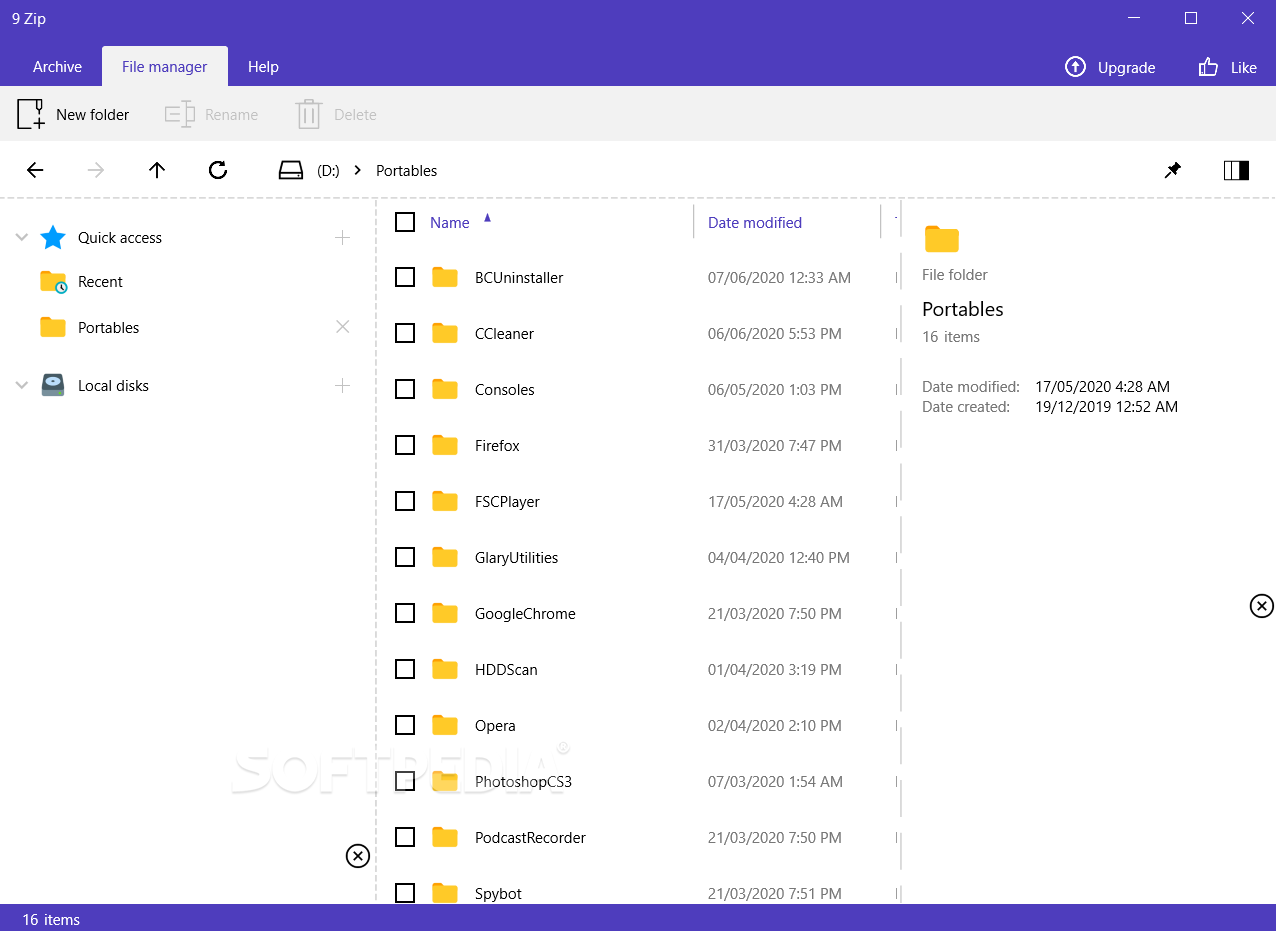Collapse the Quick access tree section
This screenshot has width=1276, height=931.
22,237
